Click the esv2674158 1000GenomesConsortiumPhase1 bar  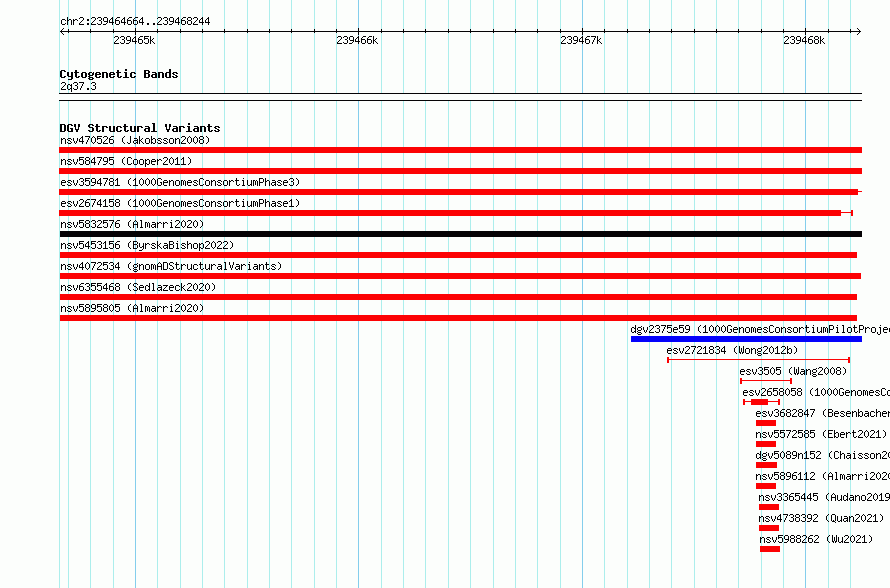456,213
